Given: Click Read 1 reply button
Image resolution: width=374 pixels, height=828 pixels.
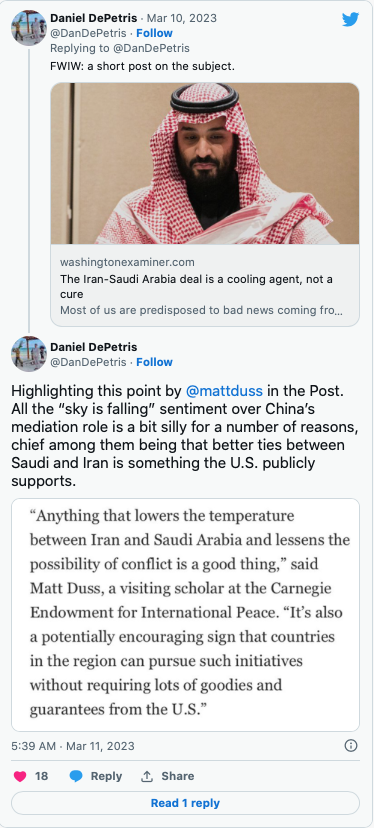Looking at the screenshot, I should pyautogui.click(x=185, y=803).
